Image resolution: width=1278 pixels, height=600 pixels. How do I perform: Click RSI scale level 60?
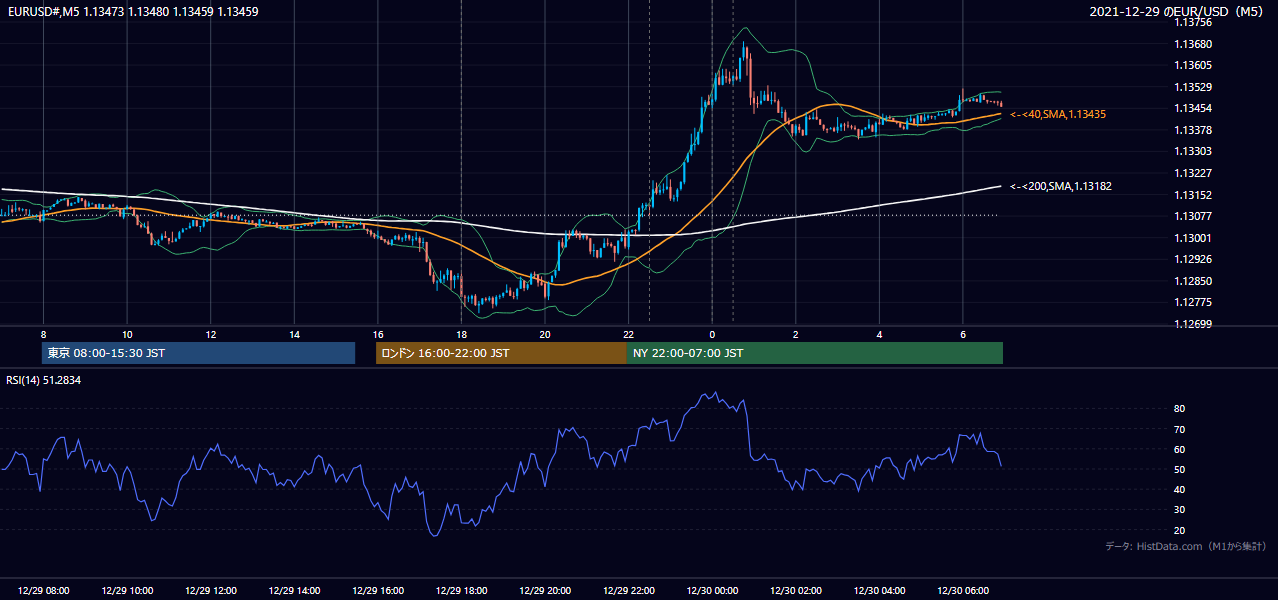[x=1180, y=449]
